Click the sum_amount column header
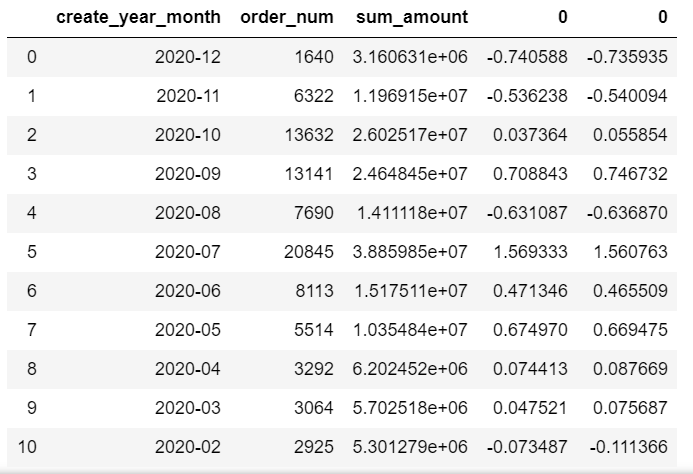The image size is (693, 474). point(412,18)
